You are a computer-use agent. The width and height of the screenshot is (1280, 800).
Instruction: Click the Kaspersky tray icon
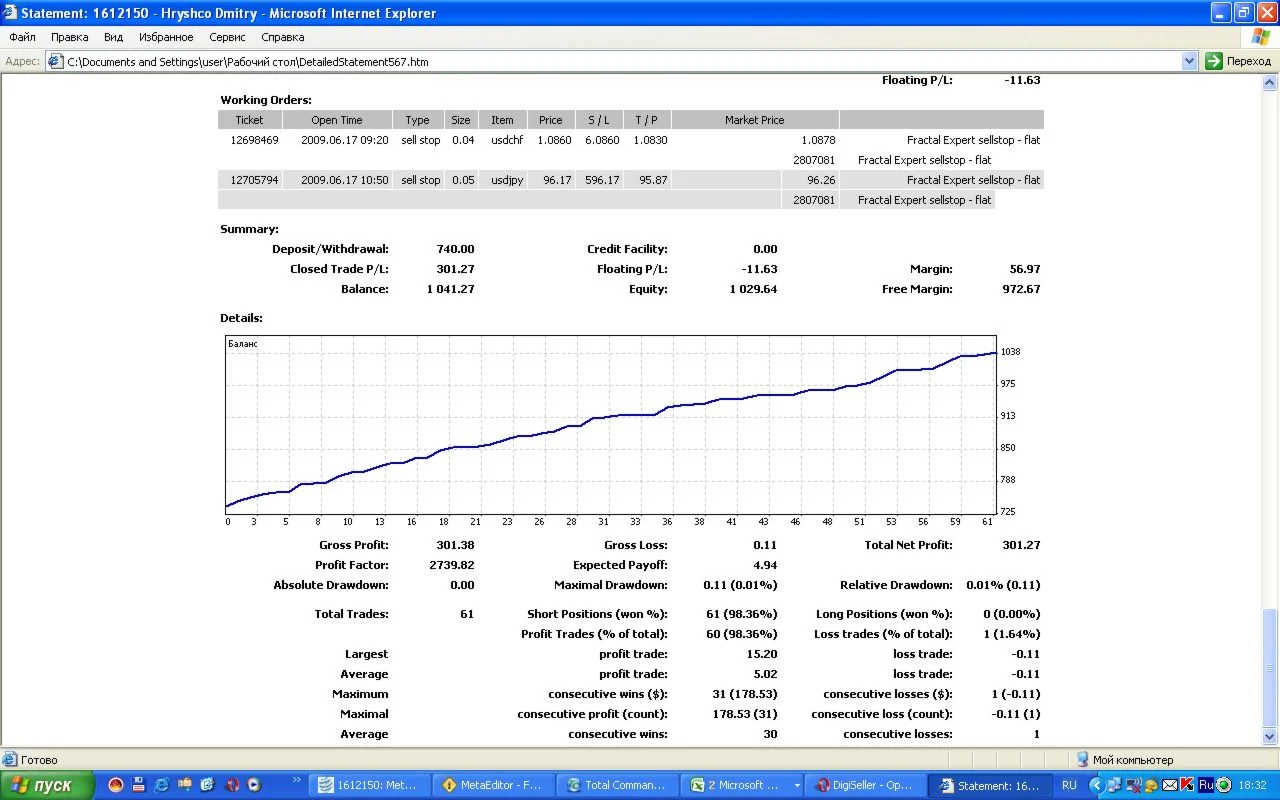[1188, 785]
